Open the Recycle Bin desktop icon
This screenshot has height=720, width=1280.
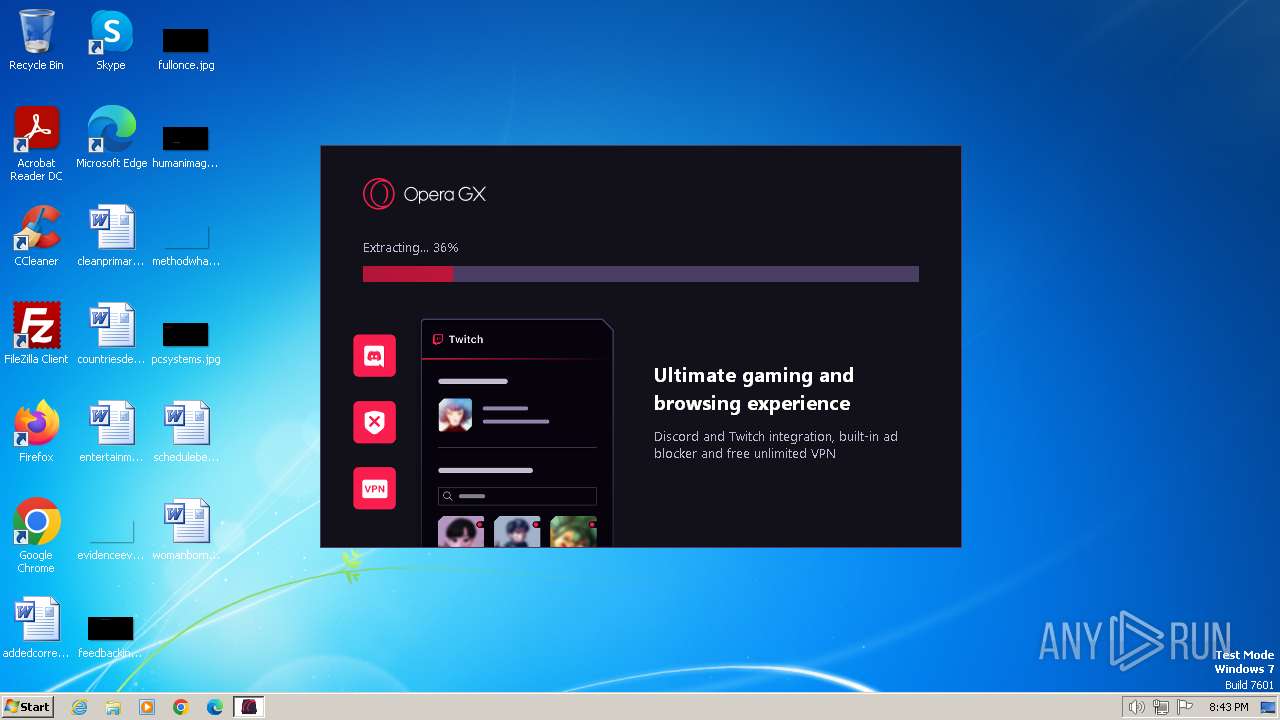(x=36, y=40)
